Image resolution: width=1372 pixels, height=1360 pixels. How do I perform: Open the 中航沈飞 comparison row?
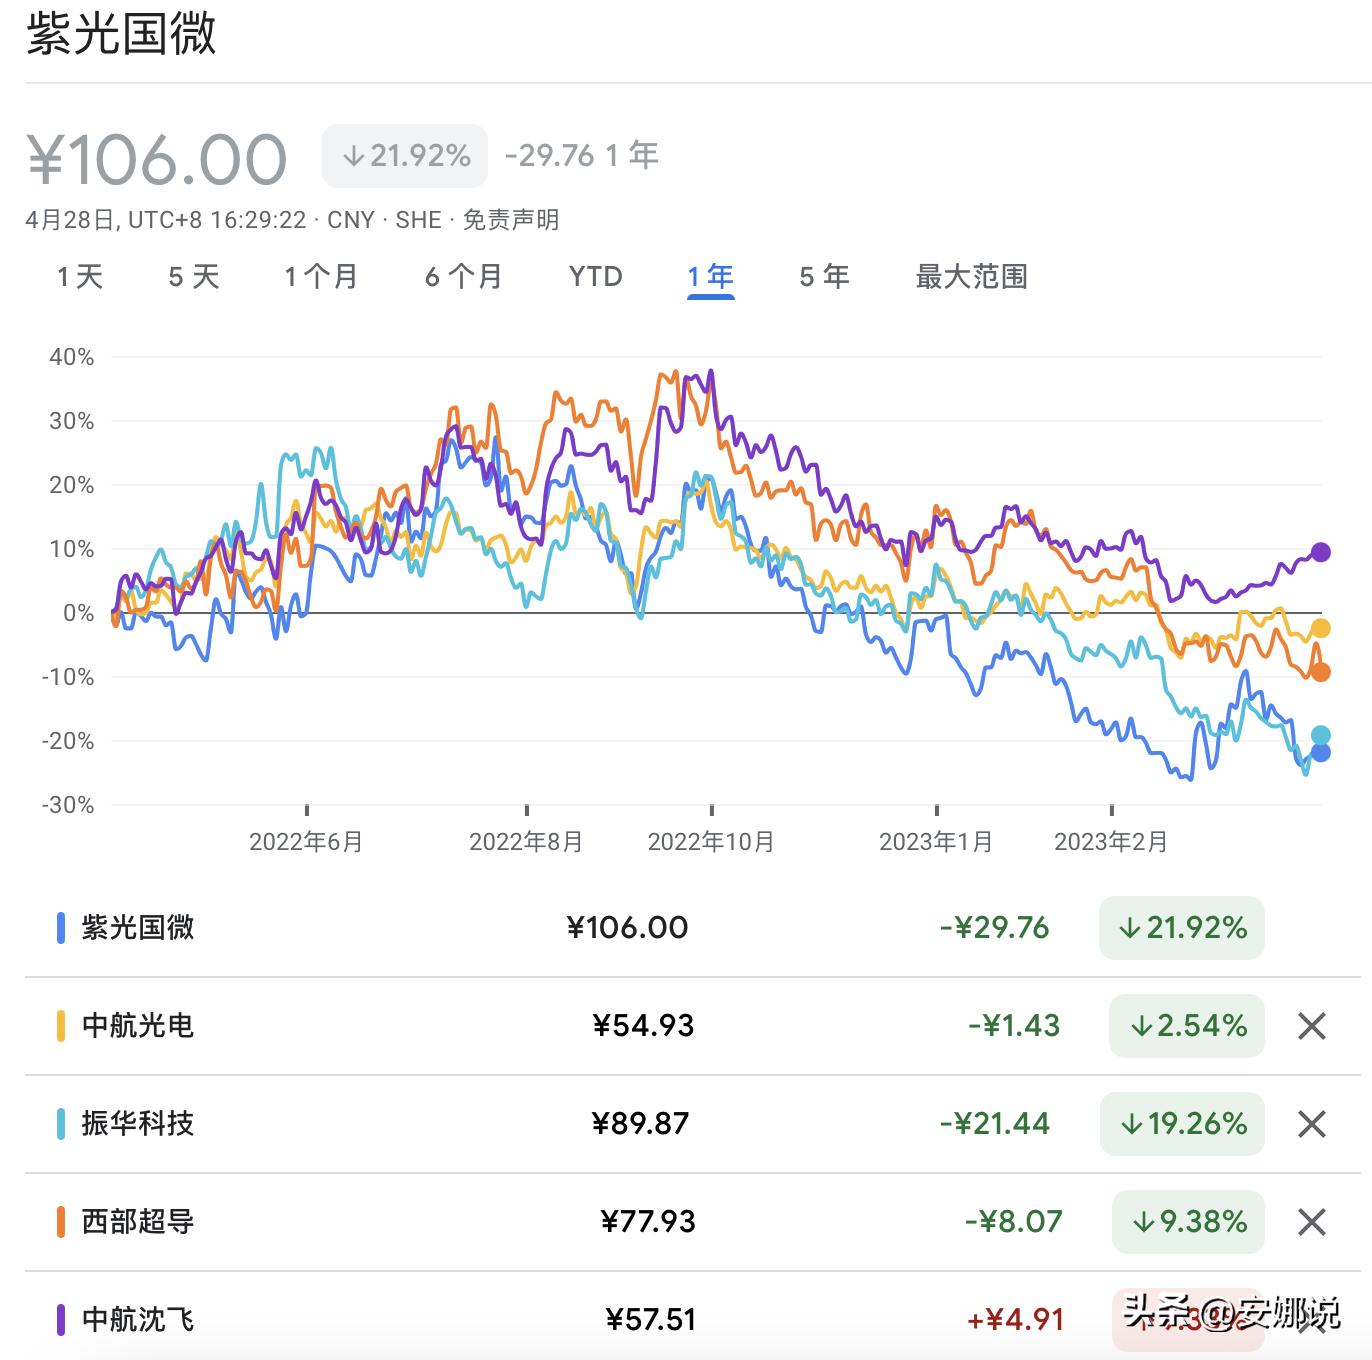(x=692, y=1318)
